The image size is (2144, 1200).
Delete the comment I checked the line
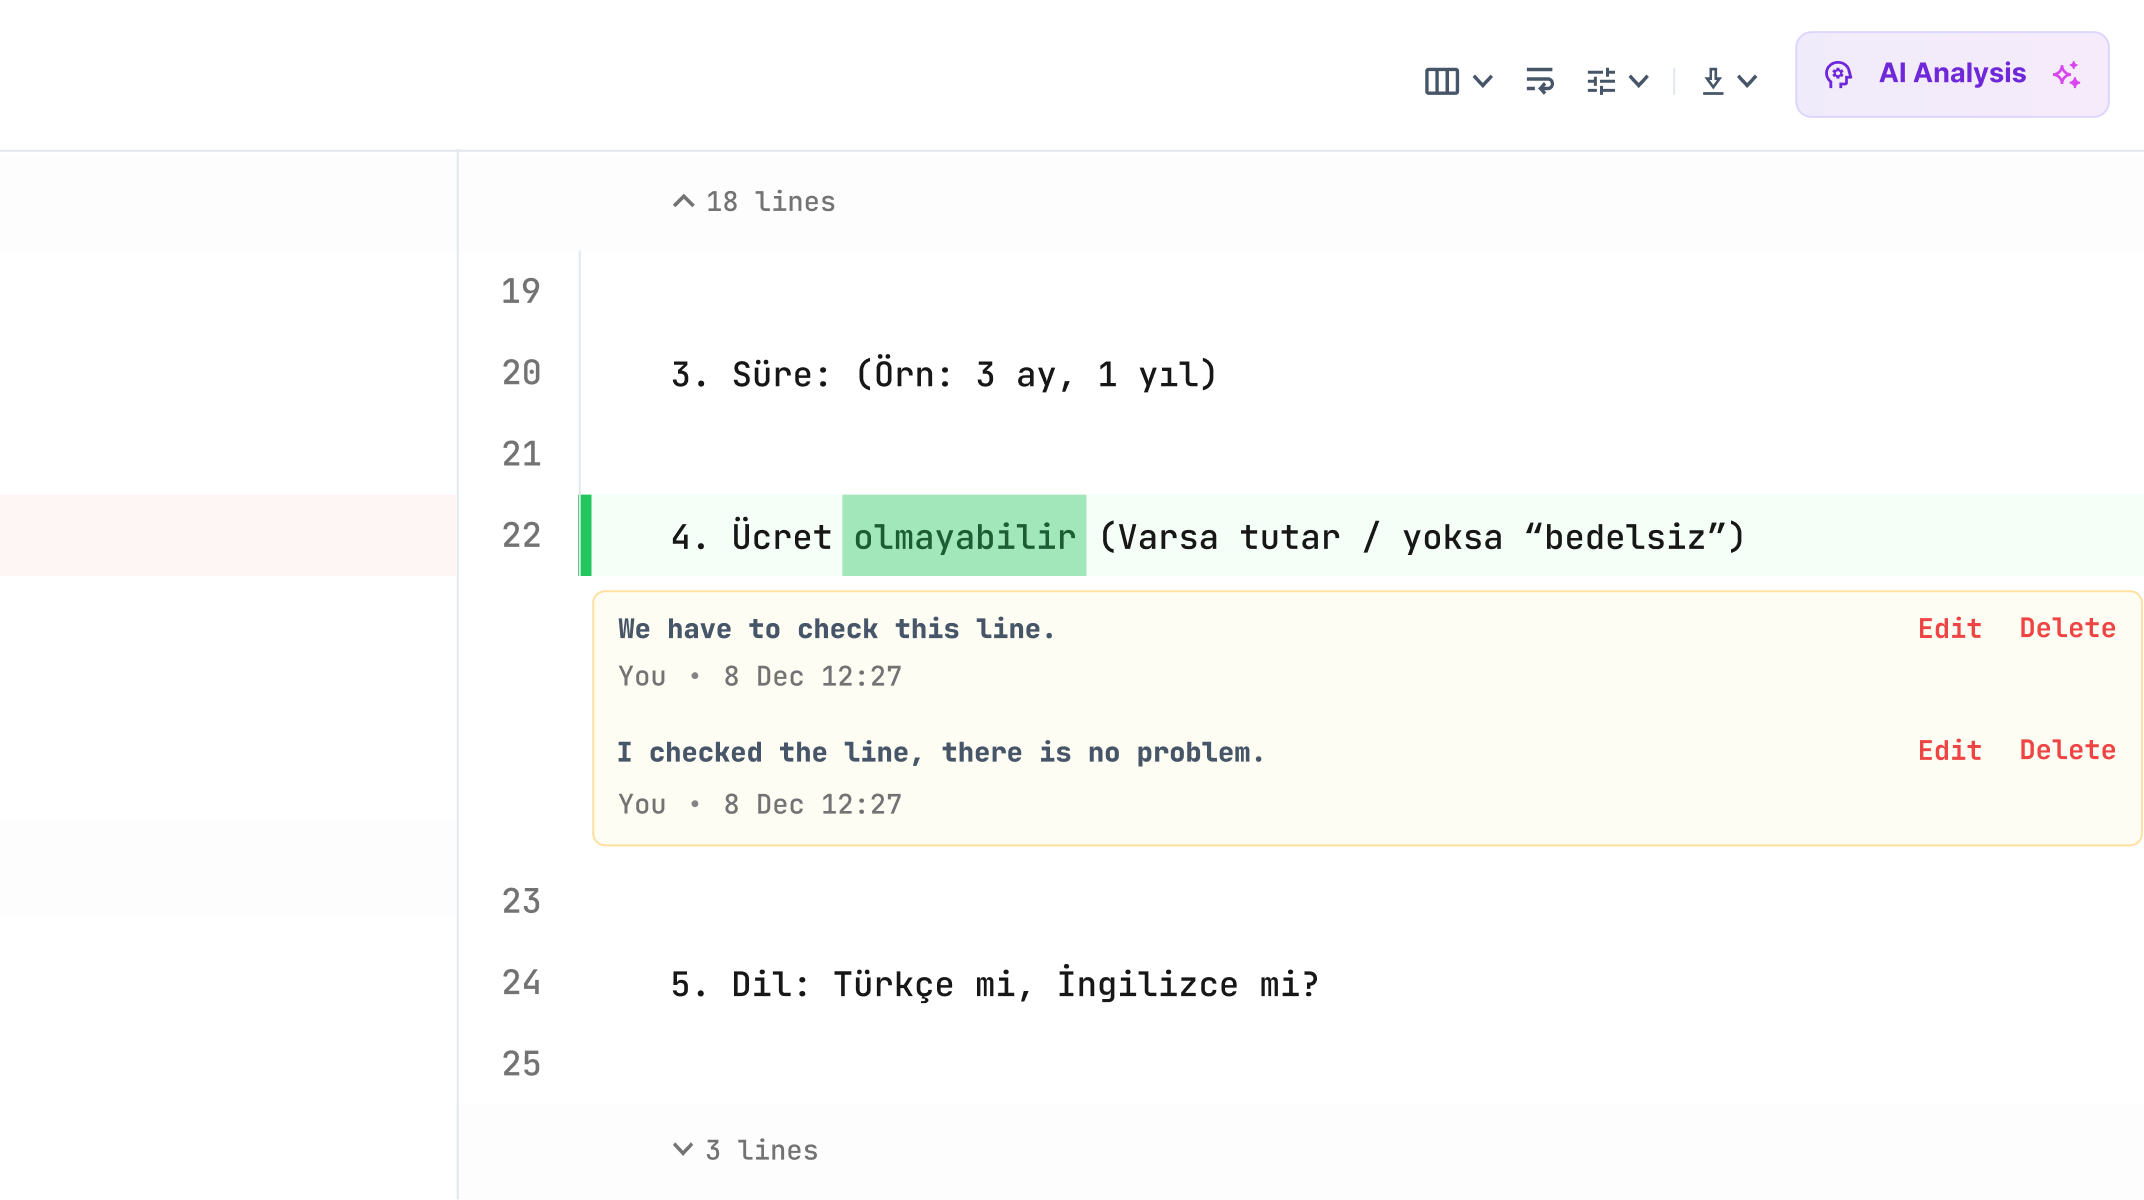tap(2066, 750)
